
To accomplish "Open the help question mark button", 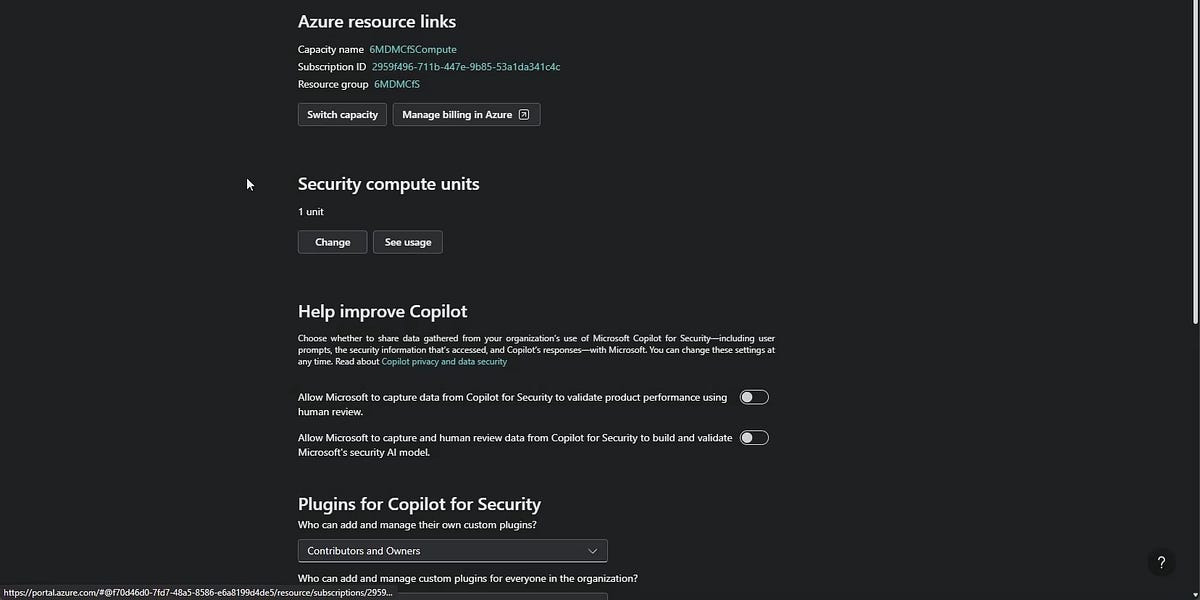I will (1161, 563).
